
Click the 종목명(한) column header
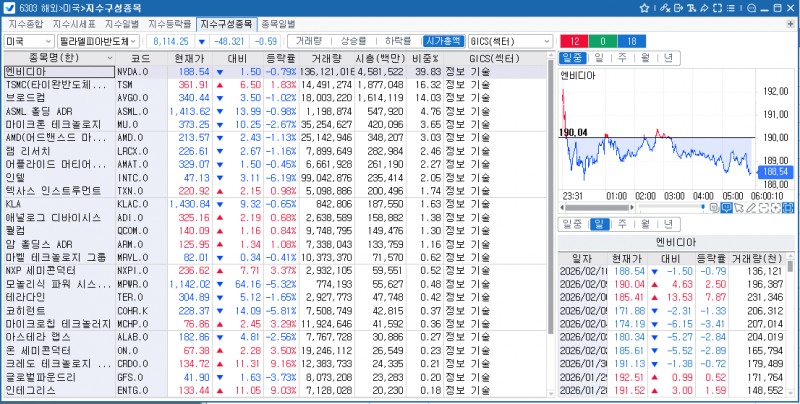[x=59, y=58]
